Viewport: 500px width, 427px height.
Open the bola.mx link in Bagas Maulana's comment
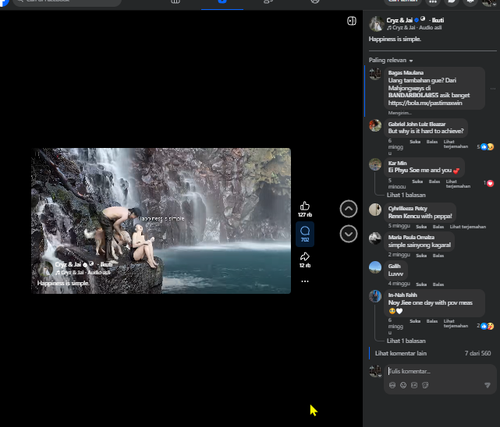pos(425,103)
